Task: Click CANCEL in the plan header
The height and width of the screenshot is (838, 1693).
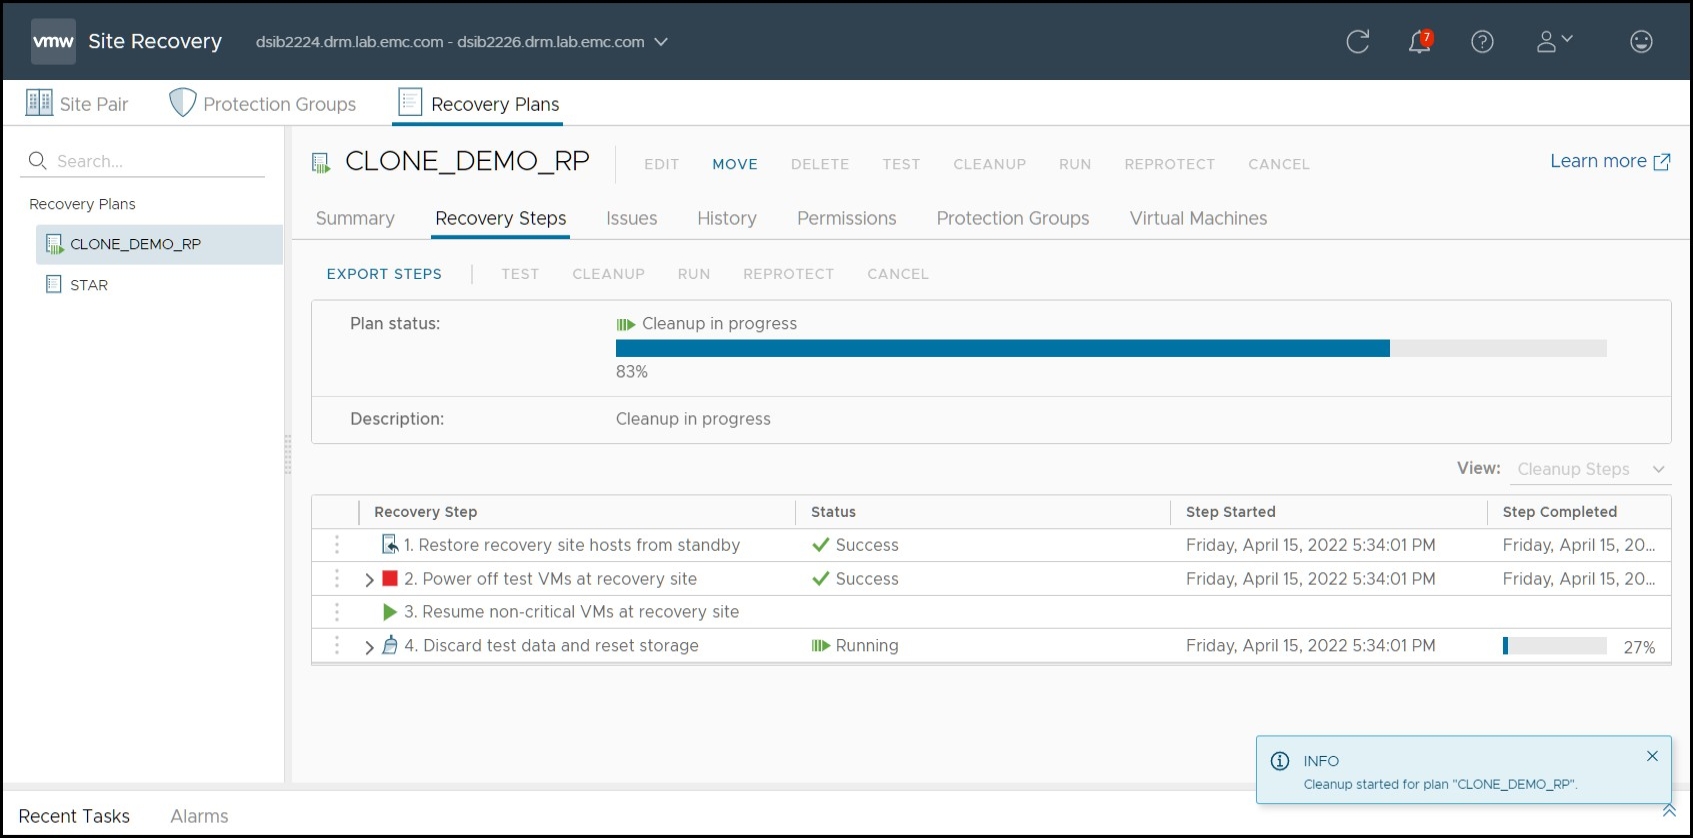Action: (x=1278, y=164)
